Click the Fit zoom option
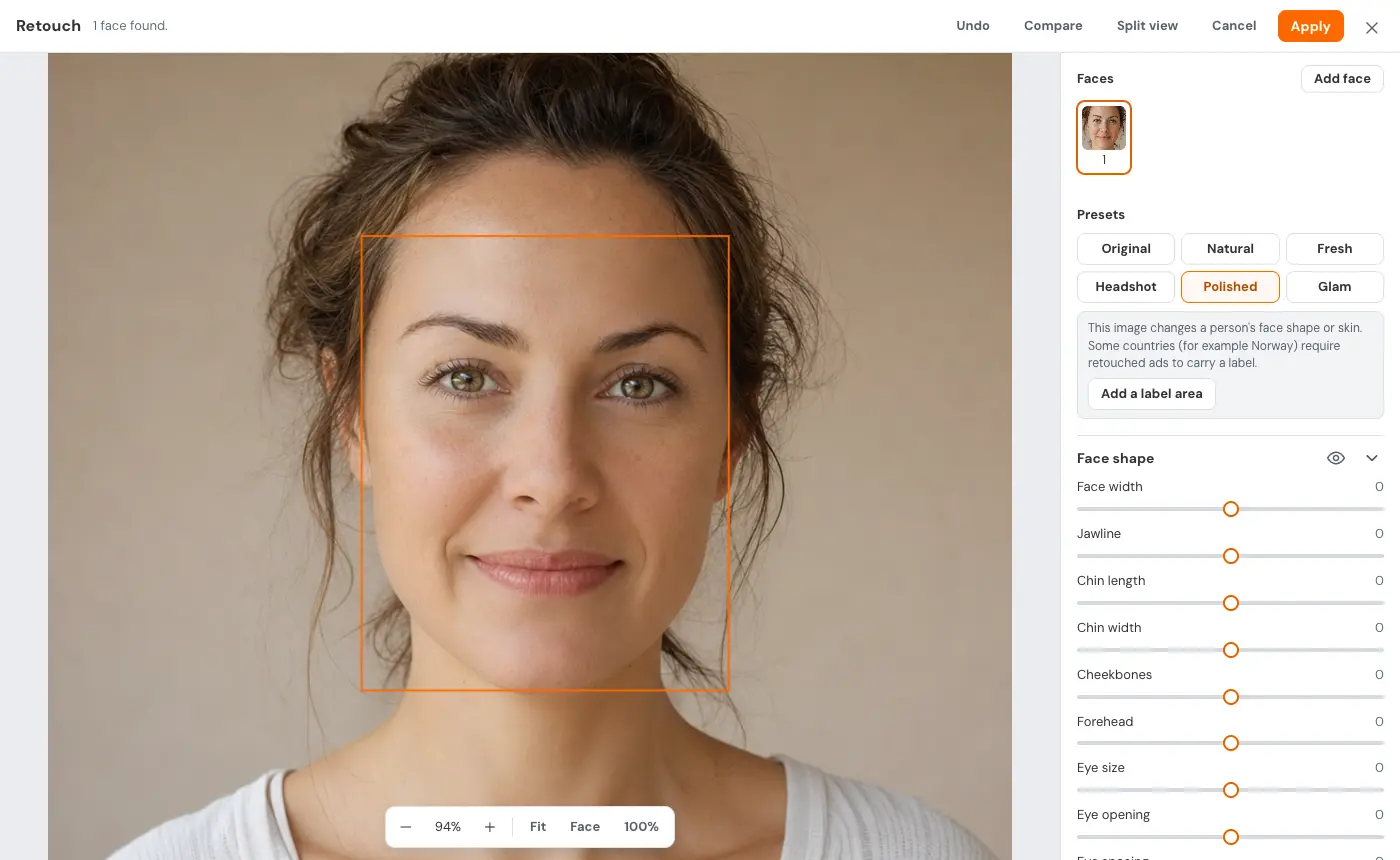Viewport: 1400px width, 860px height. [x=538, y=827]
